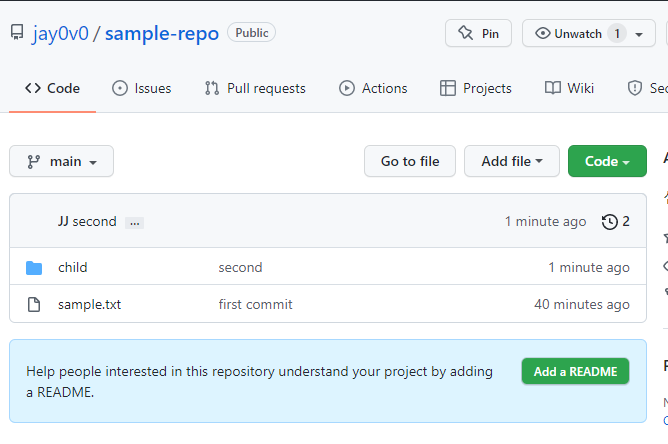Screen dimensions: 668x444
Task: Click the Add a README button
Action: click(x=575, y=371)
